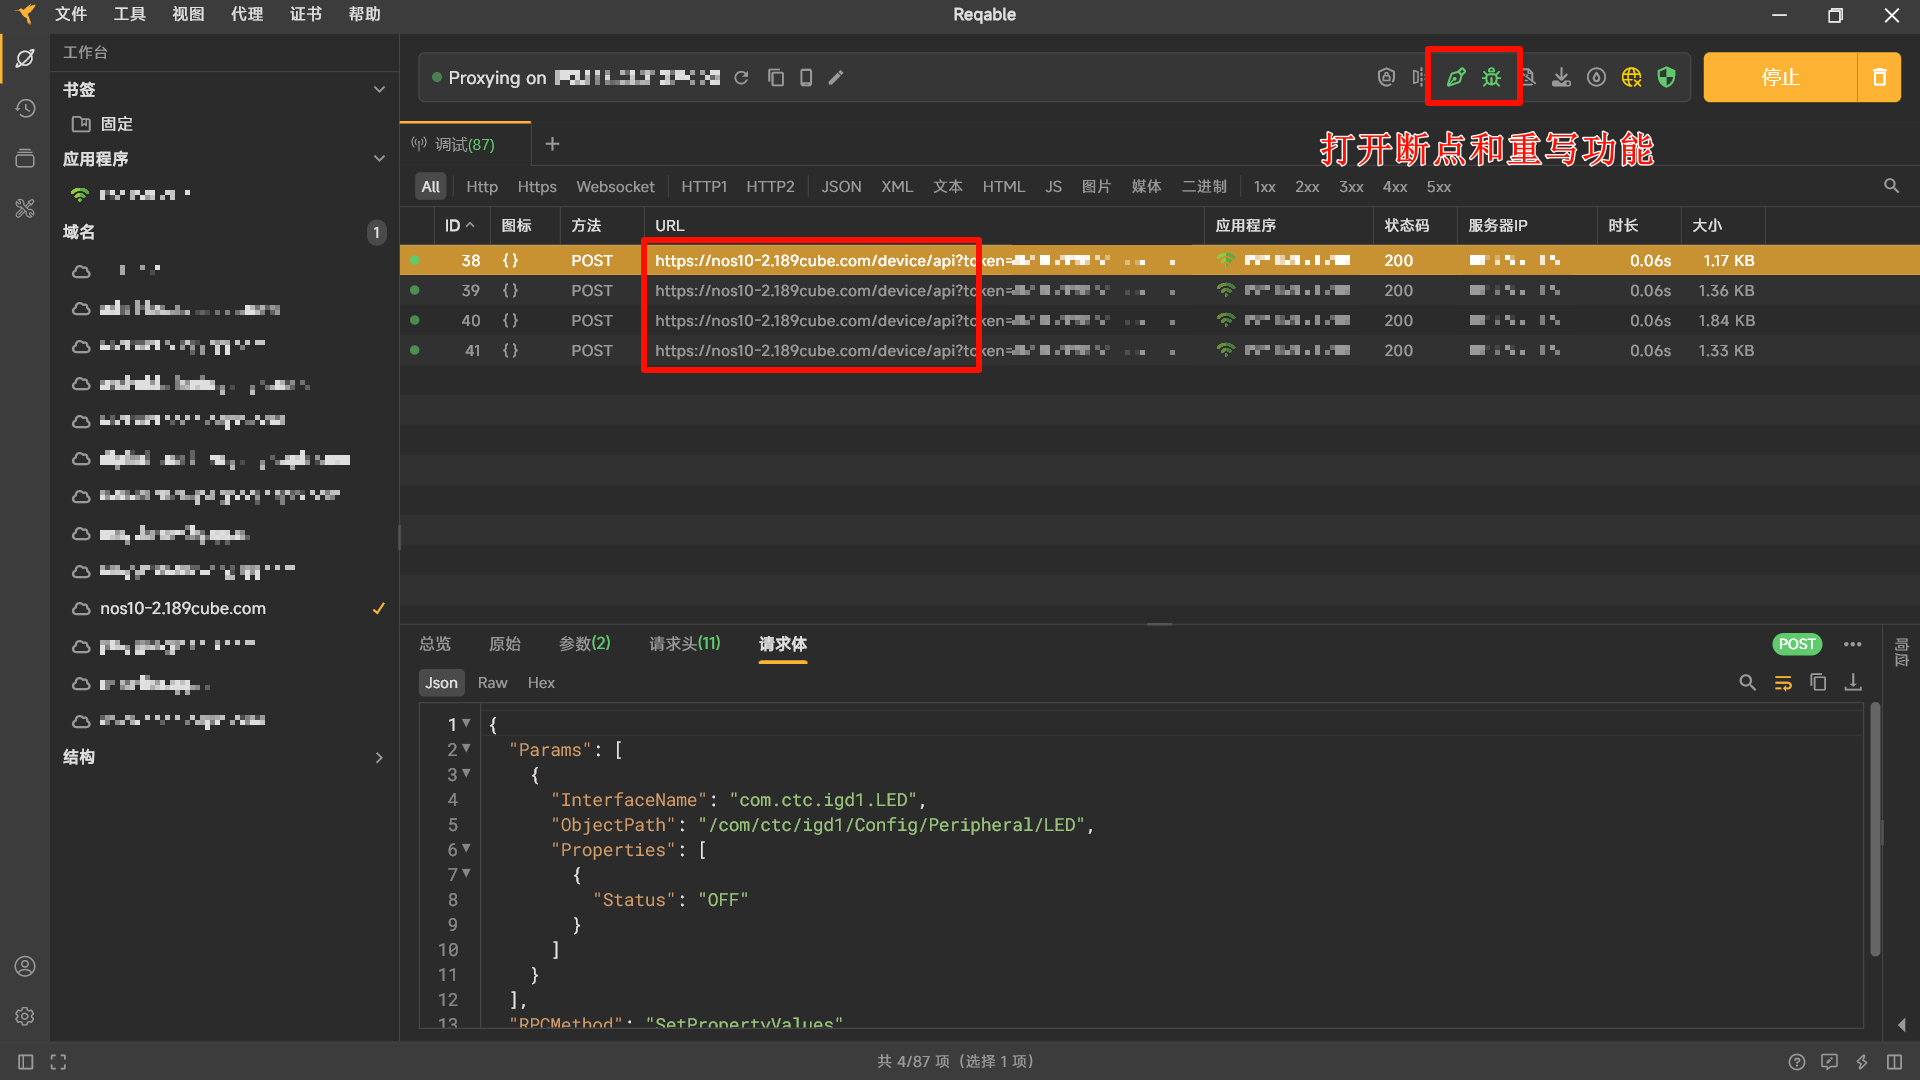Click the pencil edit icon in proxy bar
Screen dimensions: 1920x1080
[836, 77]
